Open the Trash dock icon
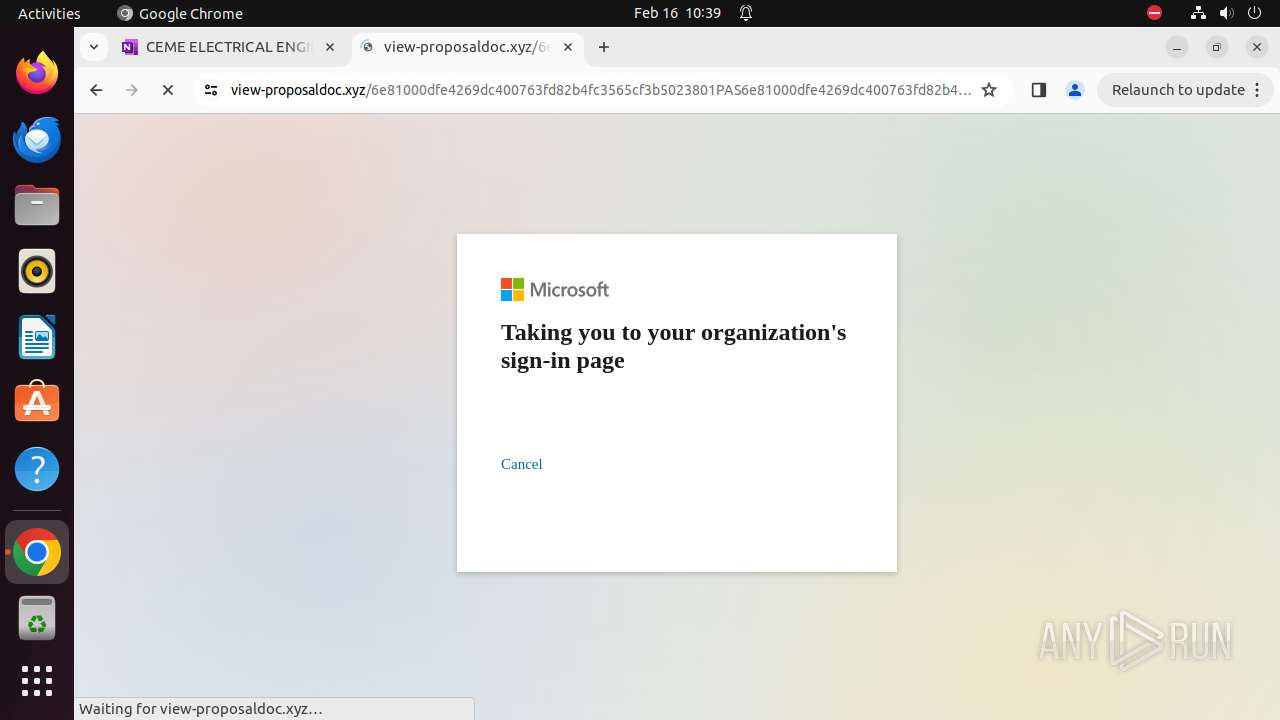 click(x=37, y=618)
